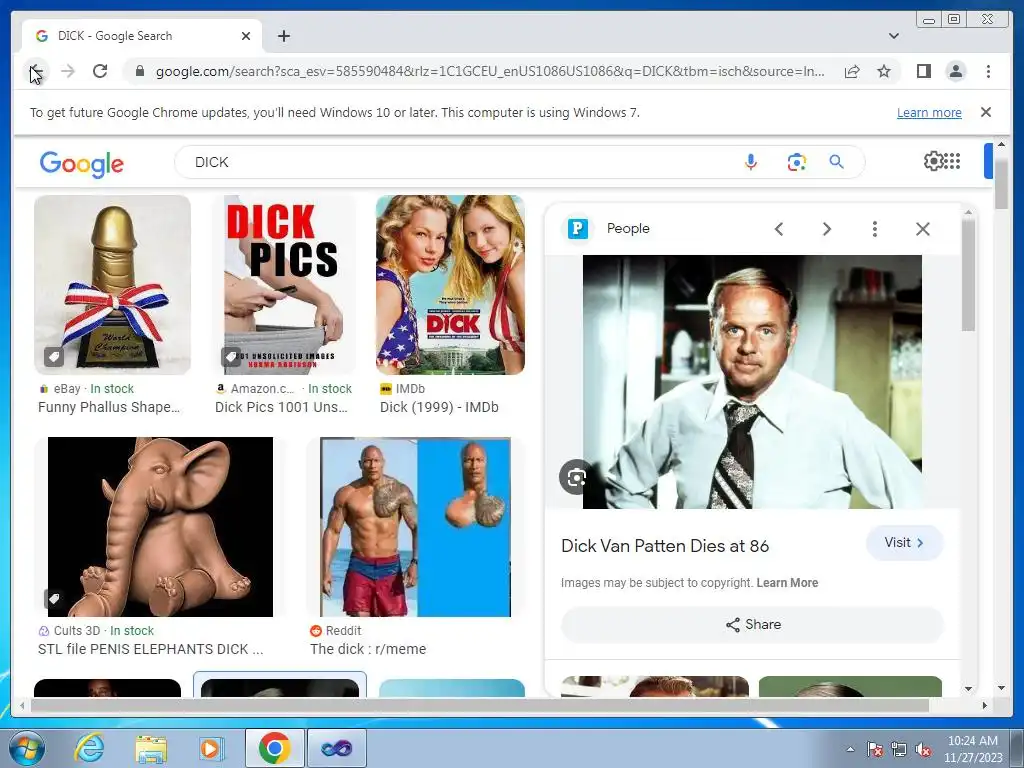Click The dick : r/meme caption
1024x768 pixels.
click(x=368, y=649)
